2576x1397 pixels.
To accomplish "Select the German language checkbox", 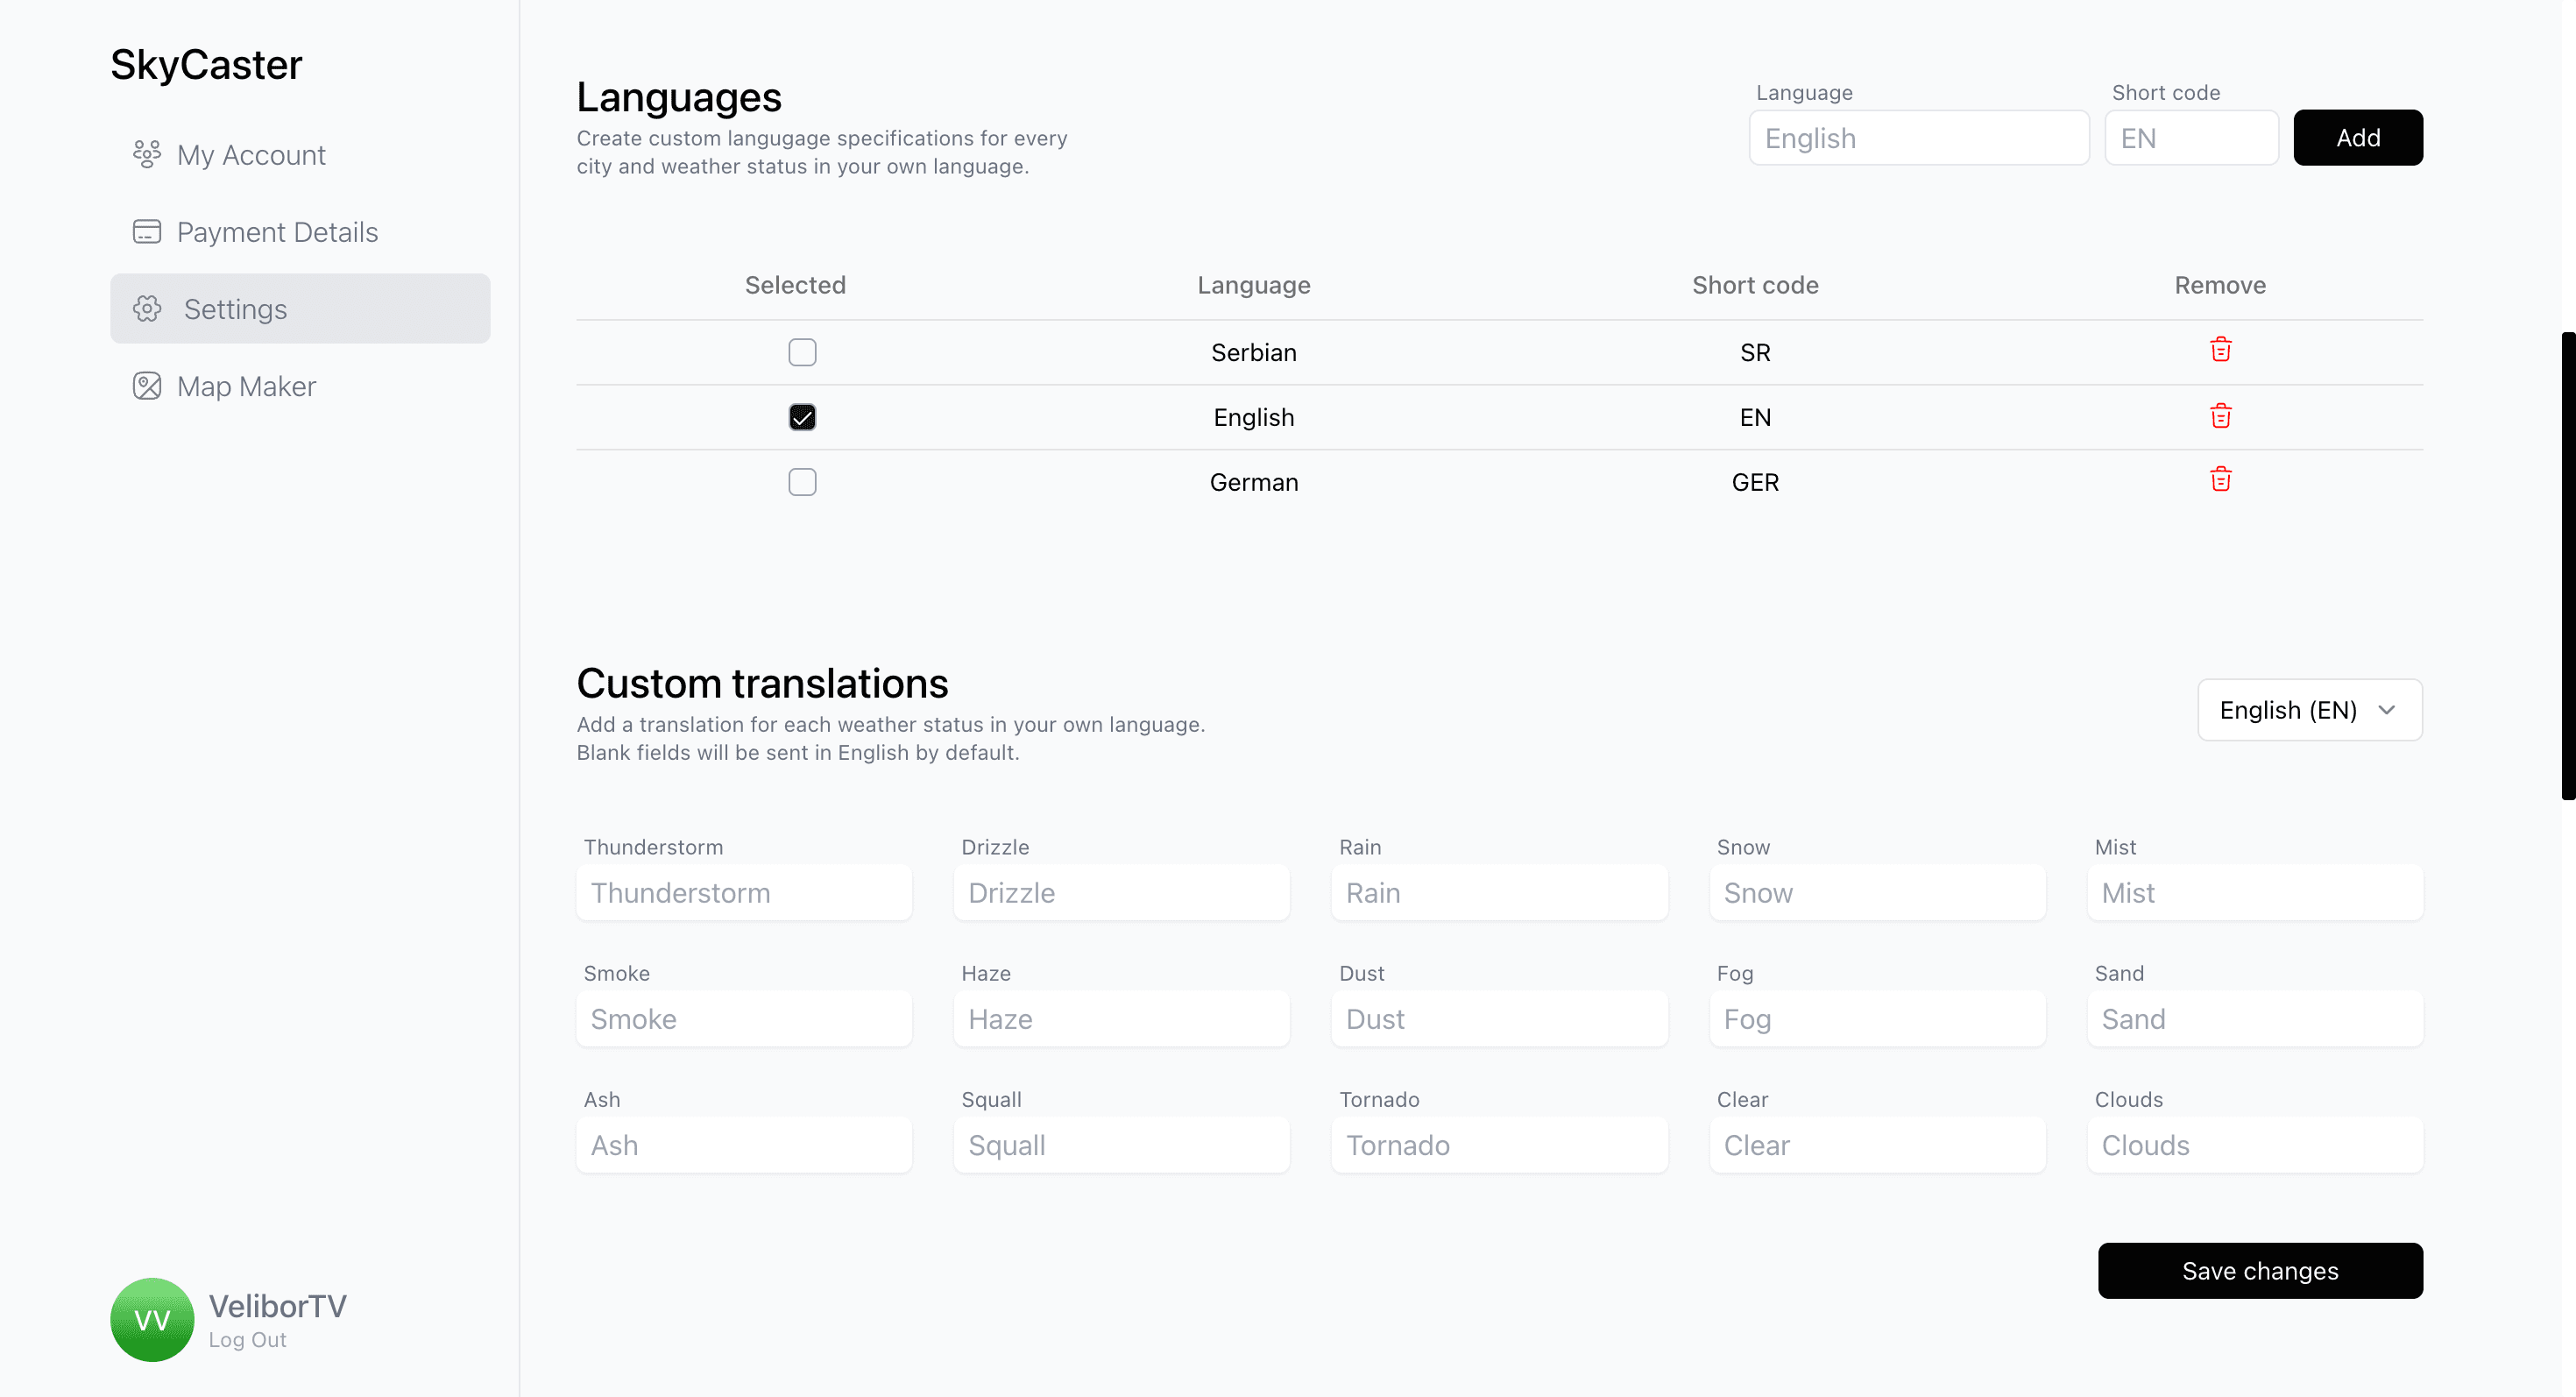I will point(802,482).
